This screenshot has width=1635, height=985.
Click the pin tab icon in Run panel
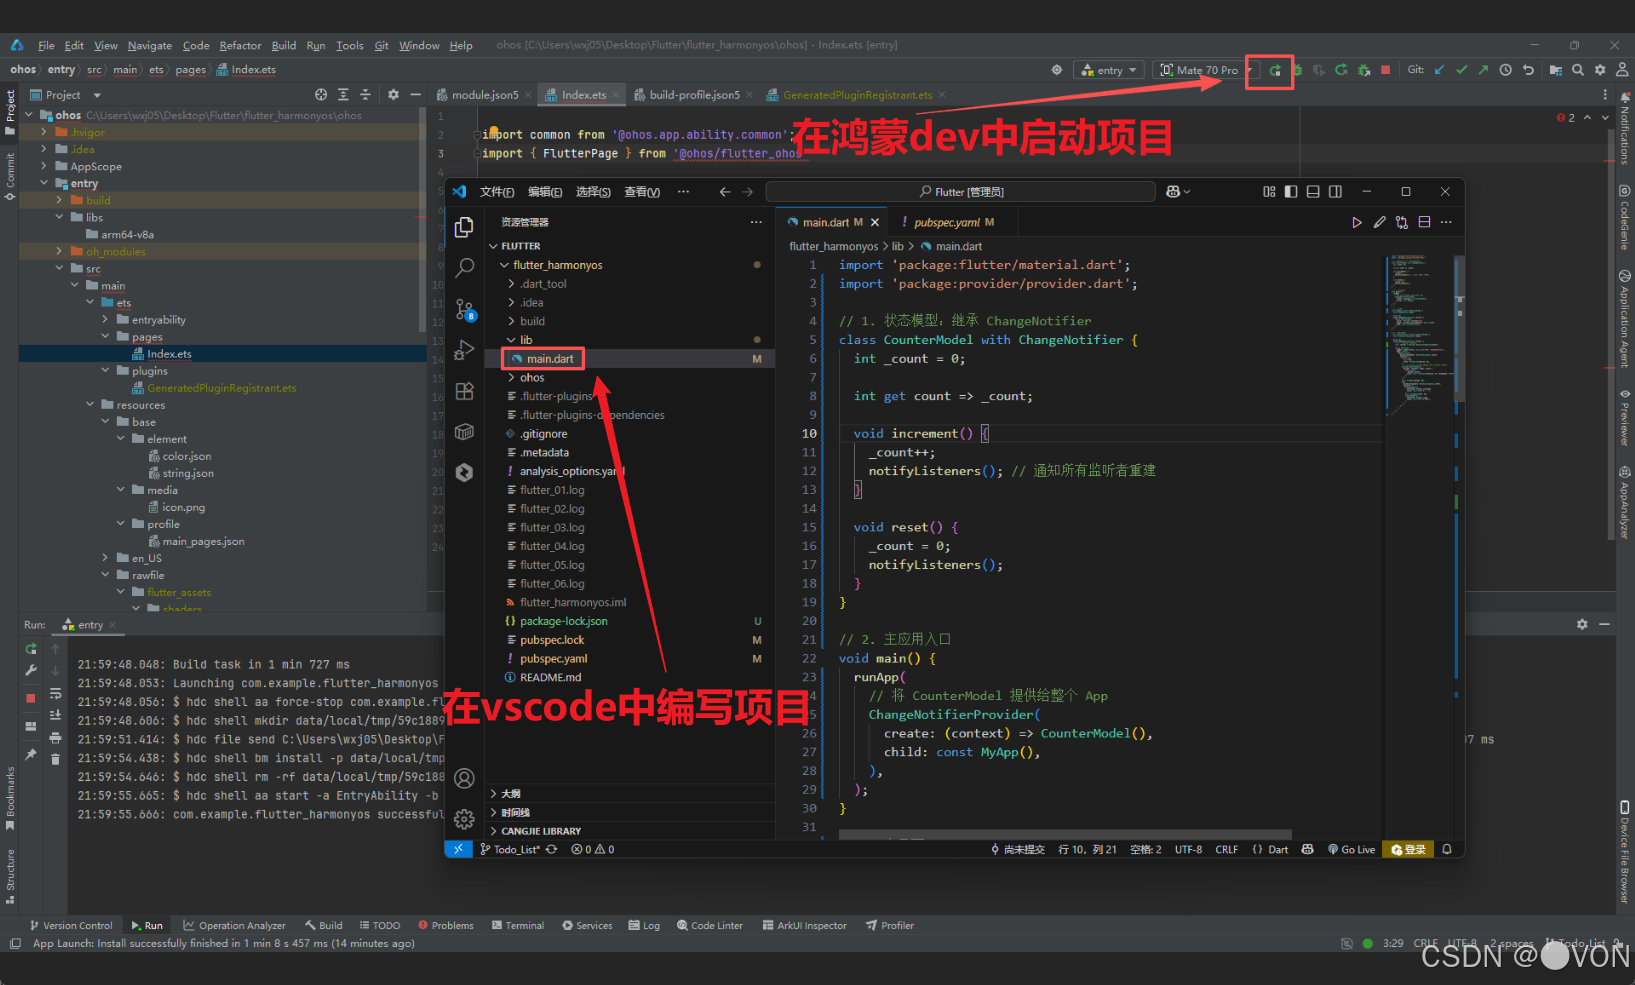coord(31,754)
